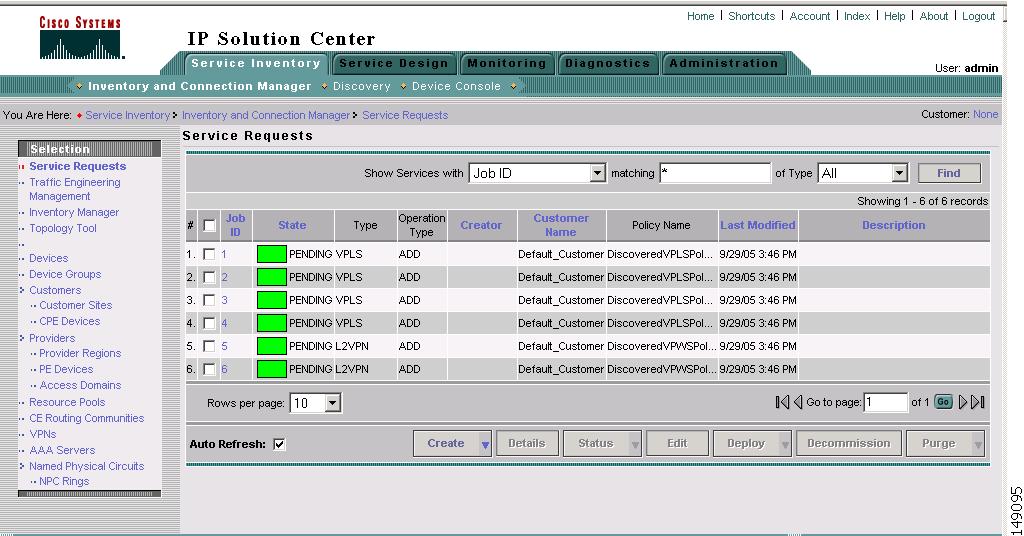The height and width of the screenshot is (536, 1024).
Task: Open the Job ID search field dropdown
Action: (597, 173)
